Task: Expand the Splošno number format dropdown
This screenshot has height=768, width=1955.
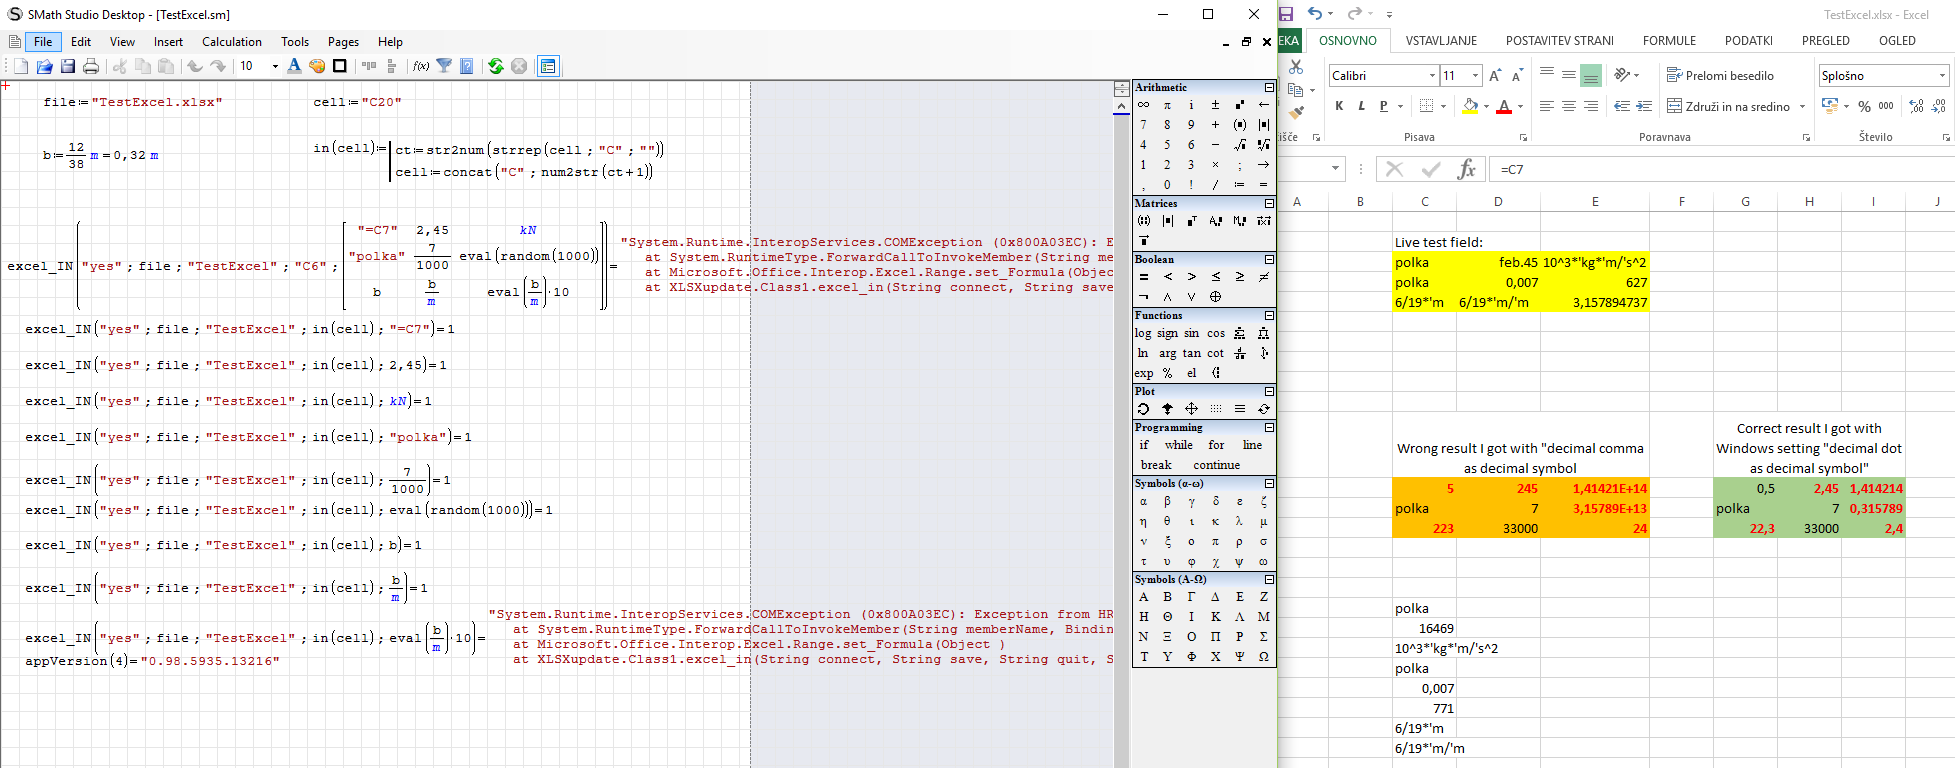Action: click(1942, 76)
